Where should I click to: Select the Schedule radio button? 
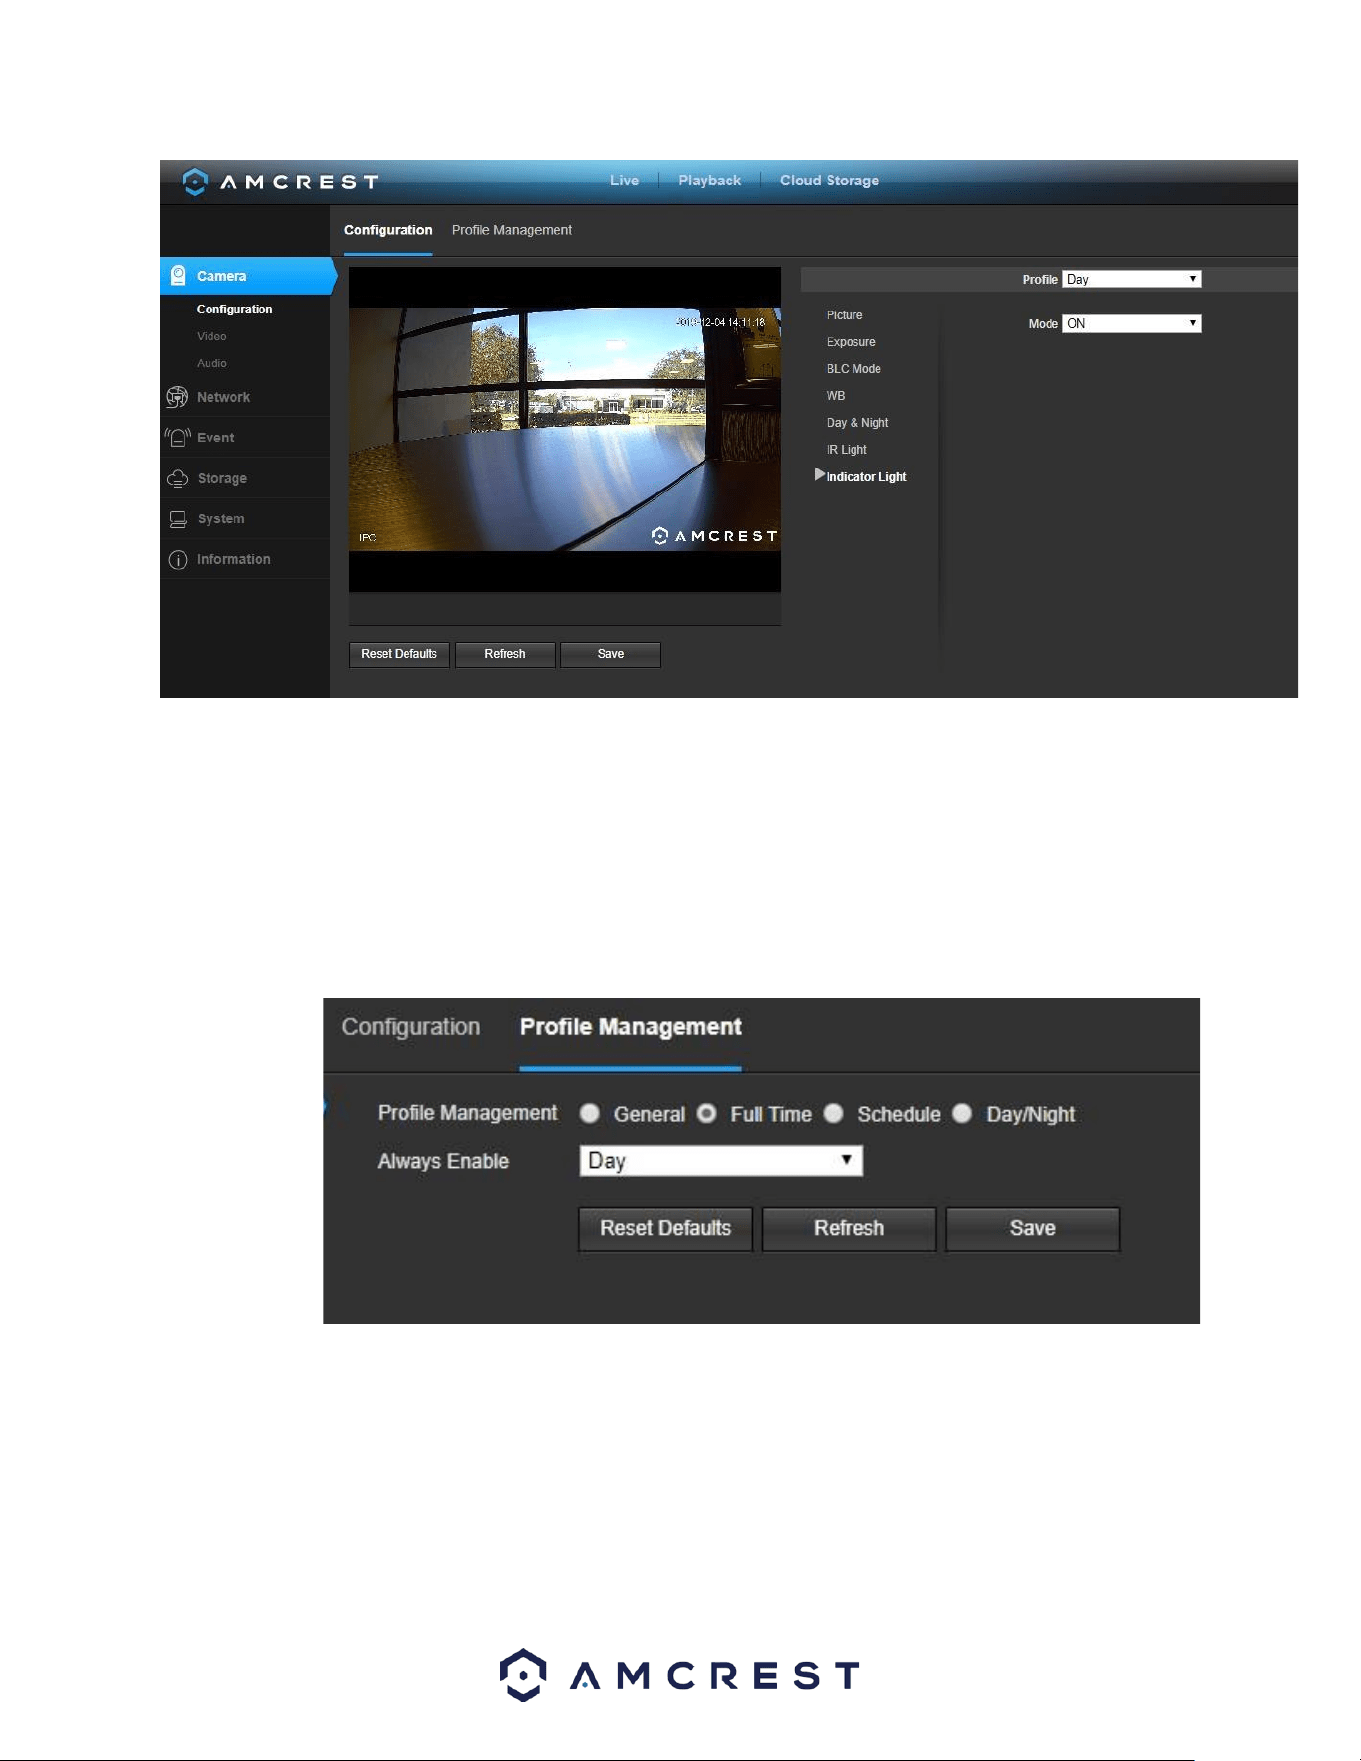834,1113
